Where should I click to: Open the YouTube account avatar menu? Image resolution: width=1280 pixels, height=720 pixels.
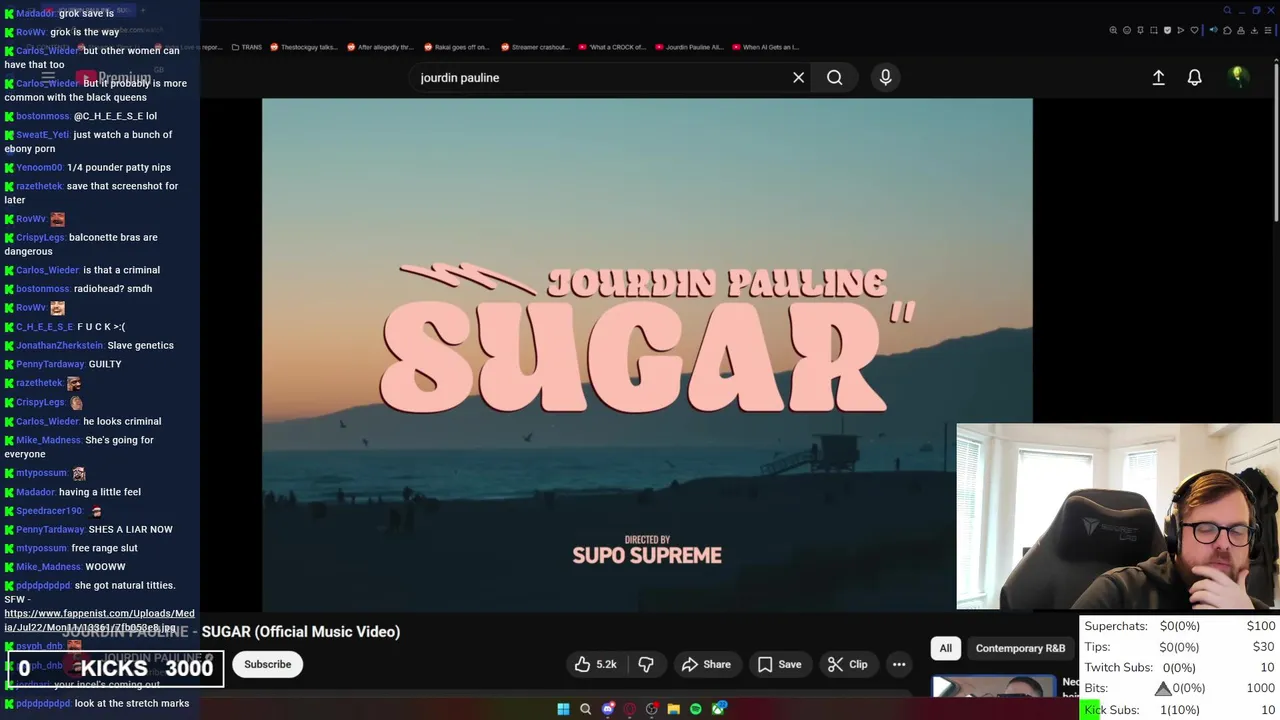[x=1238, y=77]
